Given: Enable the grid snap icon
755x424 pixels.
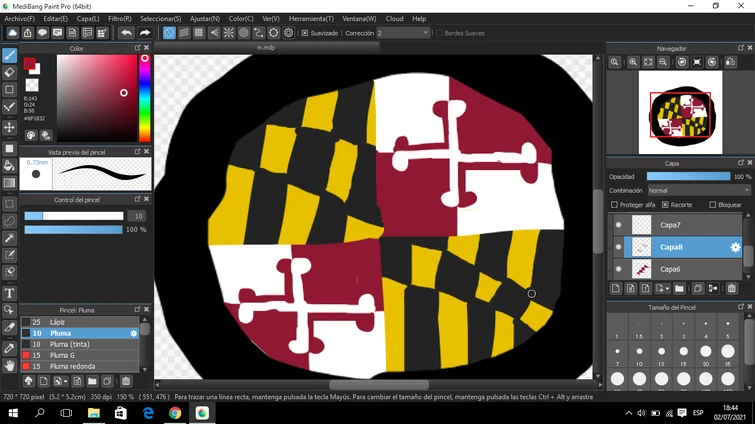Looking at the screenshot, I should 199,33.
